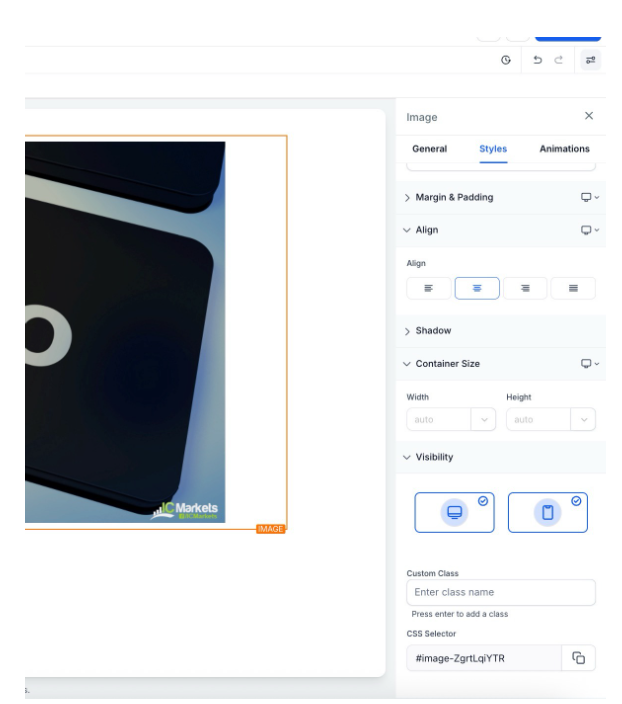Click the redo arrow icon
The image size is (622, 704).
558,60
